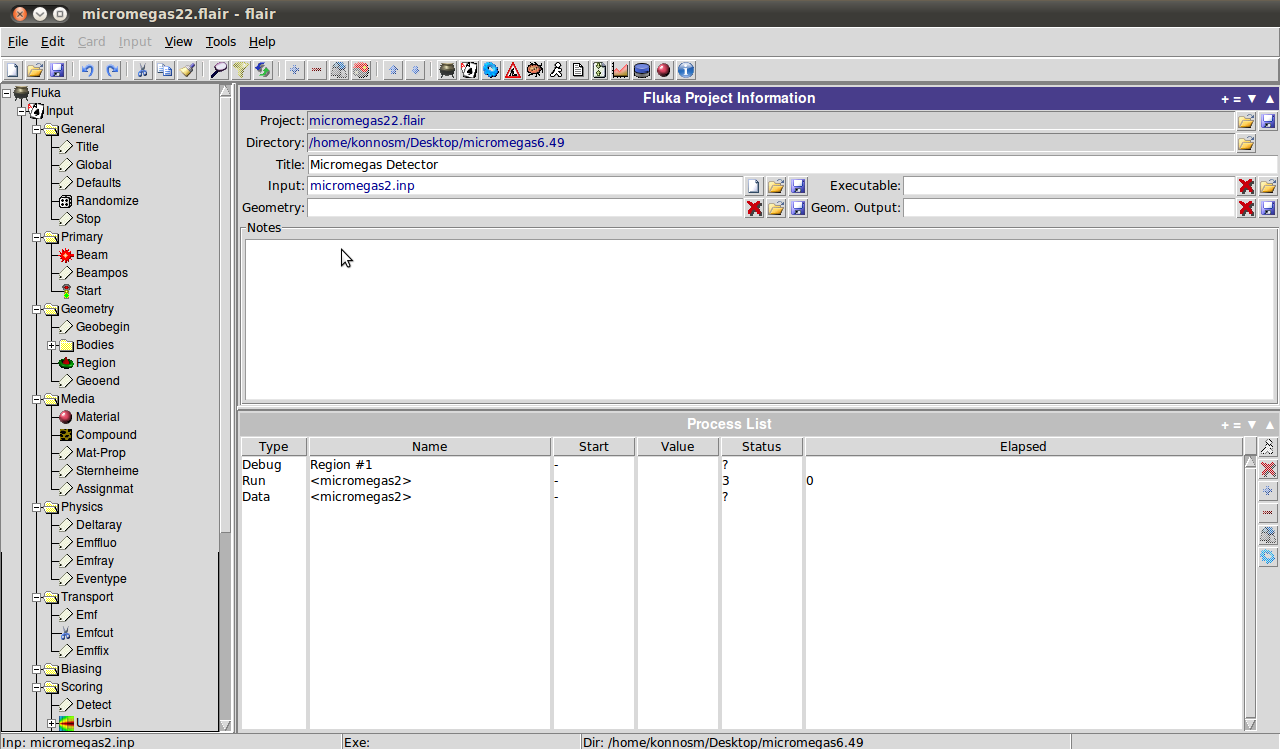Click the warning triangle toolbar icon
Image resolution: width=1280 pixels, height=749 pixels.
[513, 70]
